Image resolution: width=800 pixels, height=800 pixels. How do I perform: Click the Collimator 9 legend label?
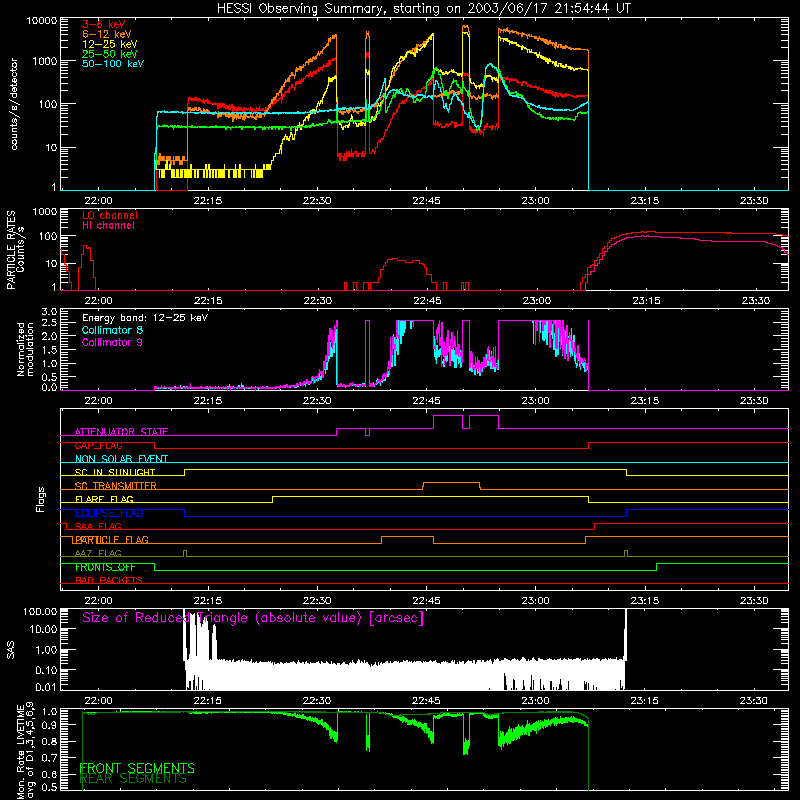pos(112,342)
